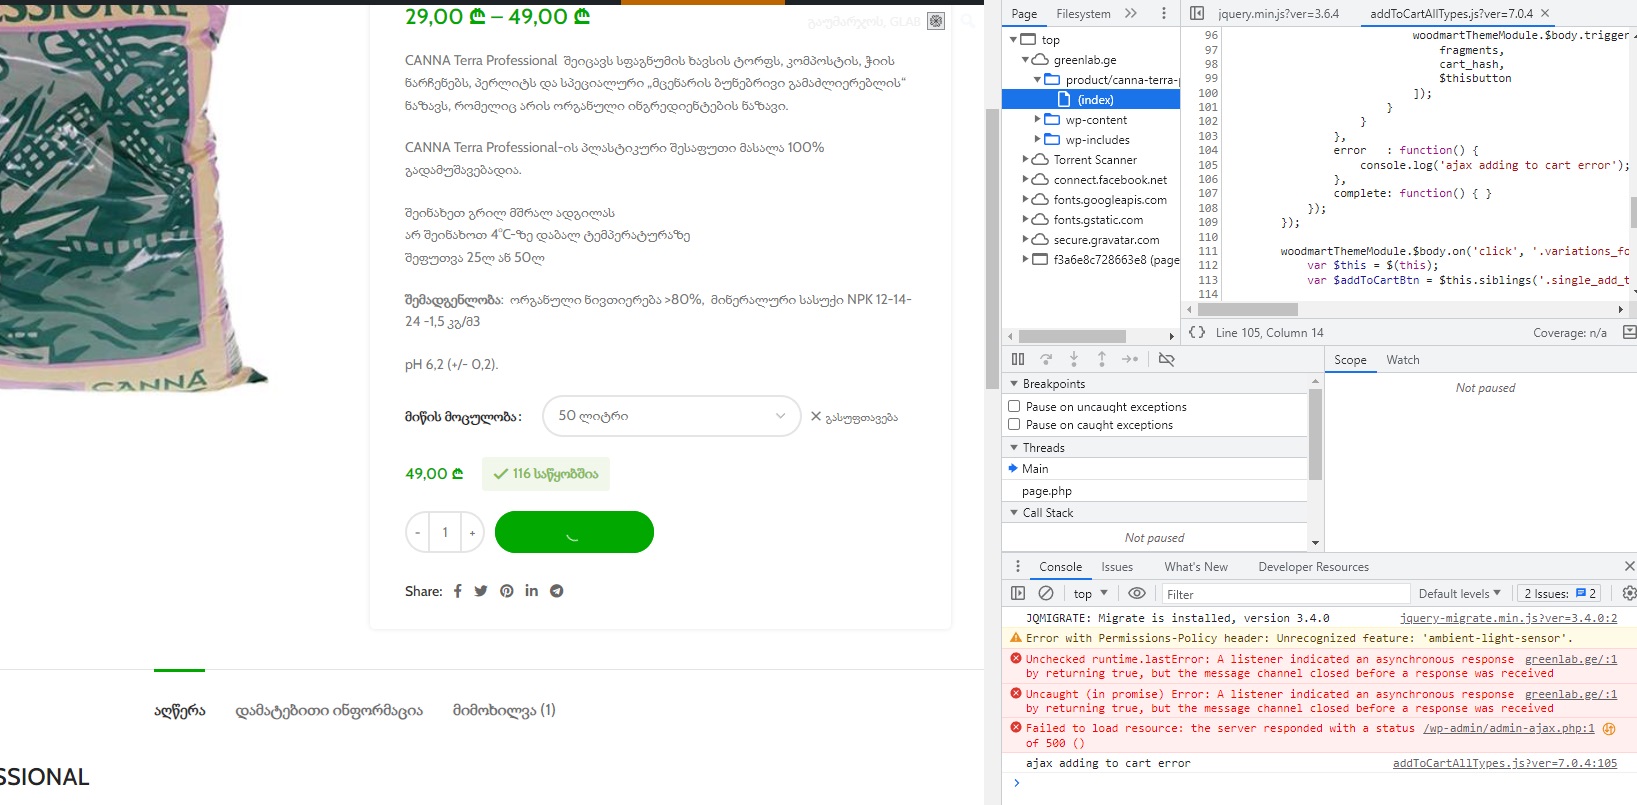Increase product quantity with plus
The height and width of the screenshot is (805, 1637).
pyautogui.click(x=472, y=532)
